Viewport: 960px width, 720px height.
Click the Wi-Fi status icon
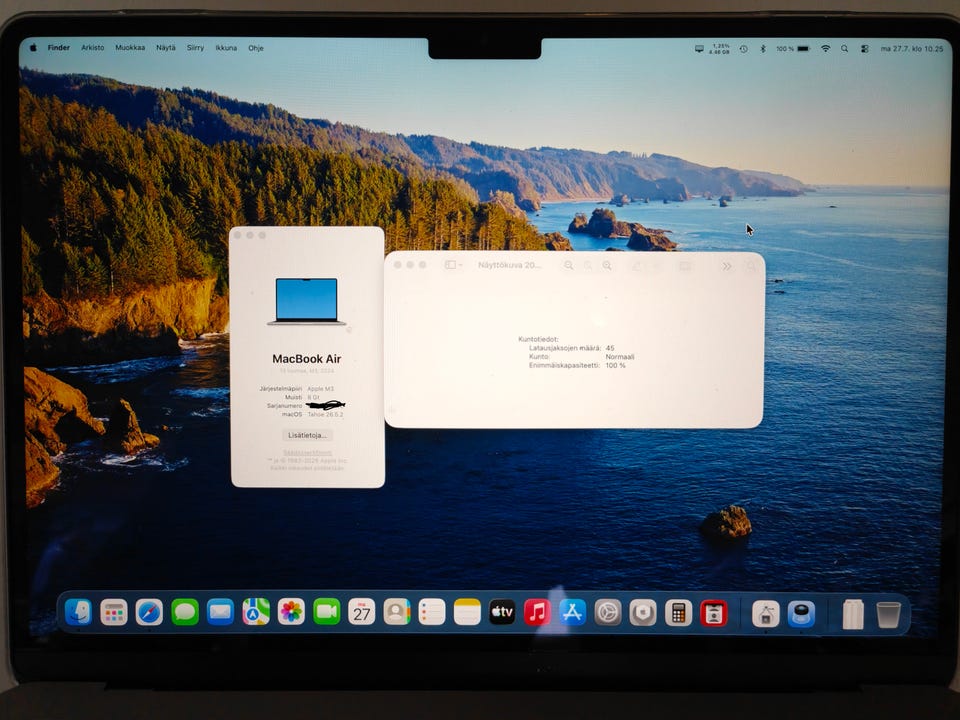[825, 48]
